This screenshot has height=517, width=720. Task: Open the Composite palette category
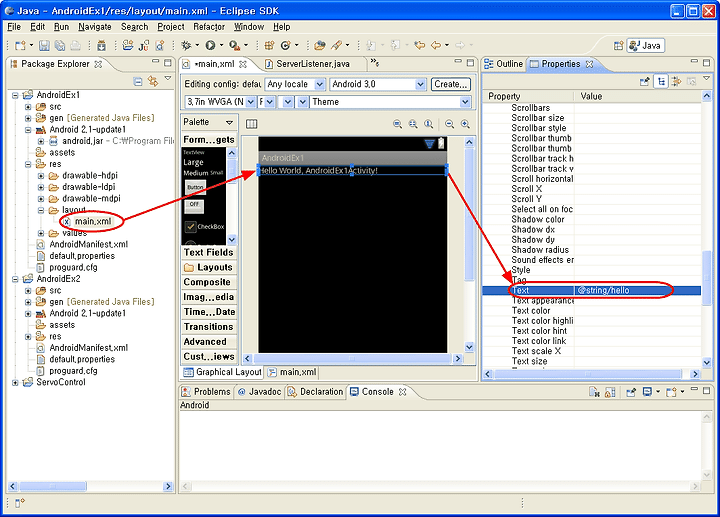(209, 282)
